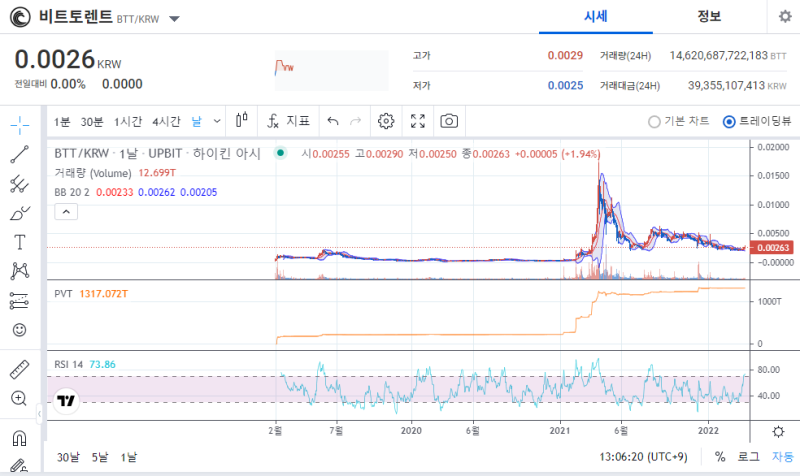This screenshot has height=476, width=800.
Task: Activate the zoom in tool
Action: point(19,398)
